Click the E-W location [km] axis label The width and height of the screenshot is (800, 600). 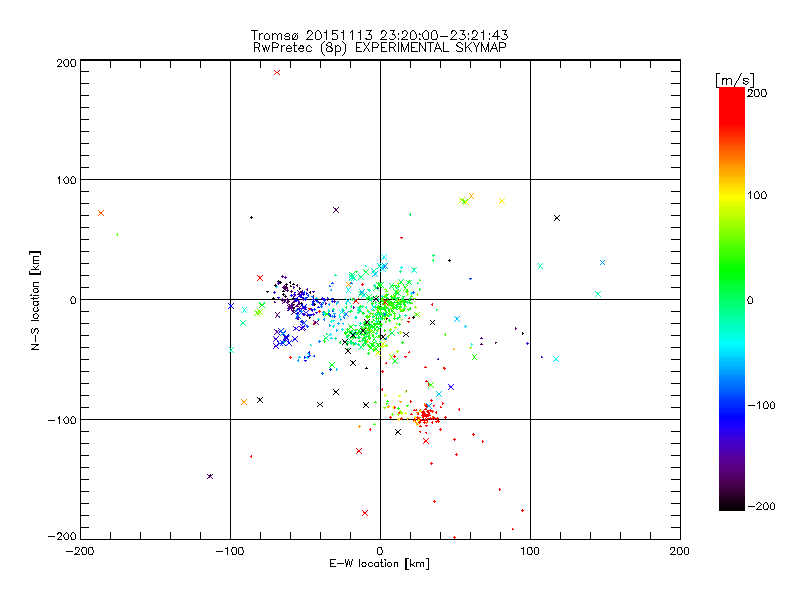pyautogui.click(x=379, y=564)
